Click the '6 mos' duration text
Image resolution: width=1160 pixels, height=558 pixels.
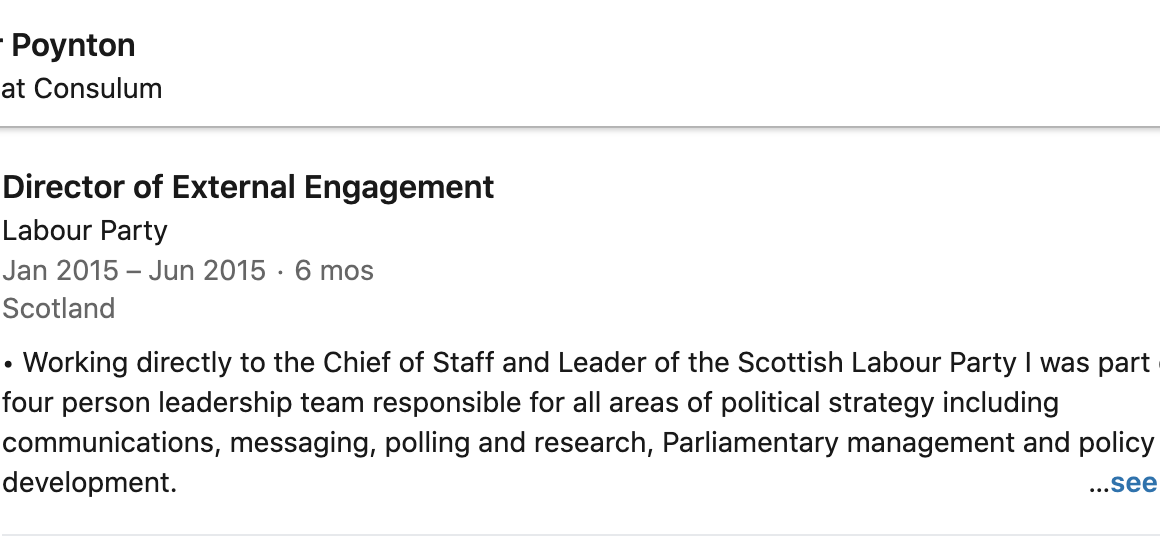point(334,270)
